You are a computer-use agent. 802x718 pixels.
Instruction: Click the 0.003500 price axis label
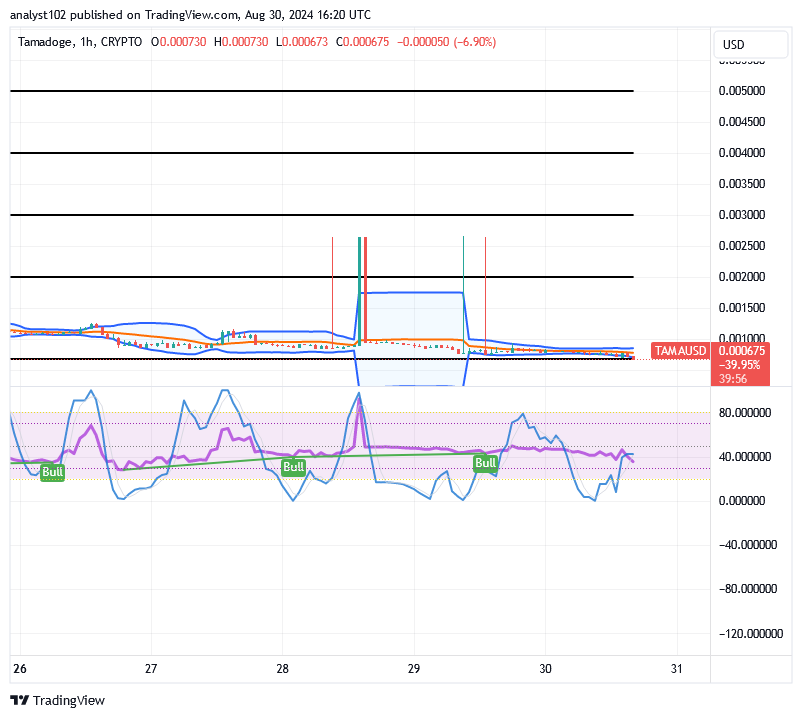pyautogui.click(x=742, y=184)
